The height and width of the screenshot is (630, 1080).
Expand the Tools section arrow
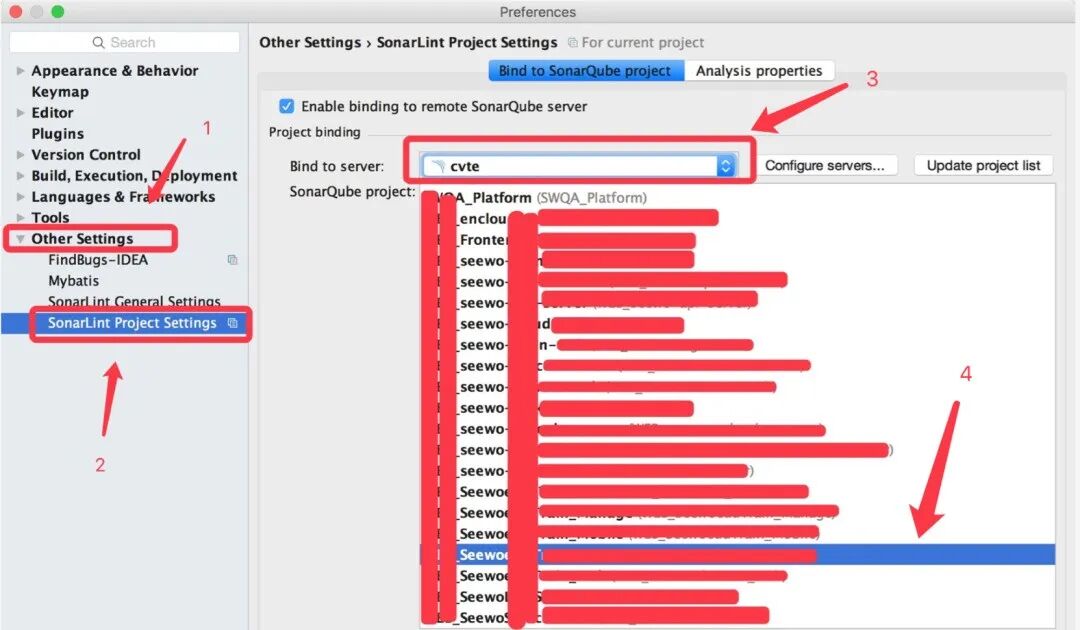point(20,218)
